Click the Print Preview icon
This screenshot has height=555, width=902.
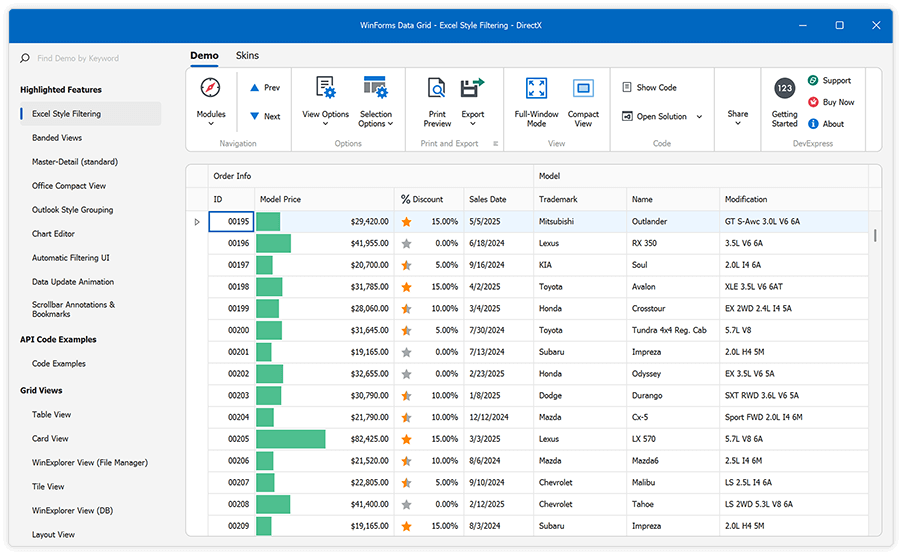pos(437,88)
